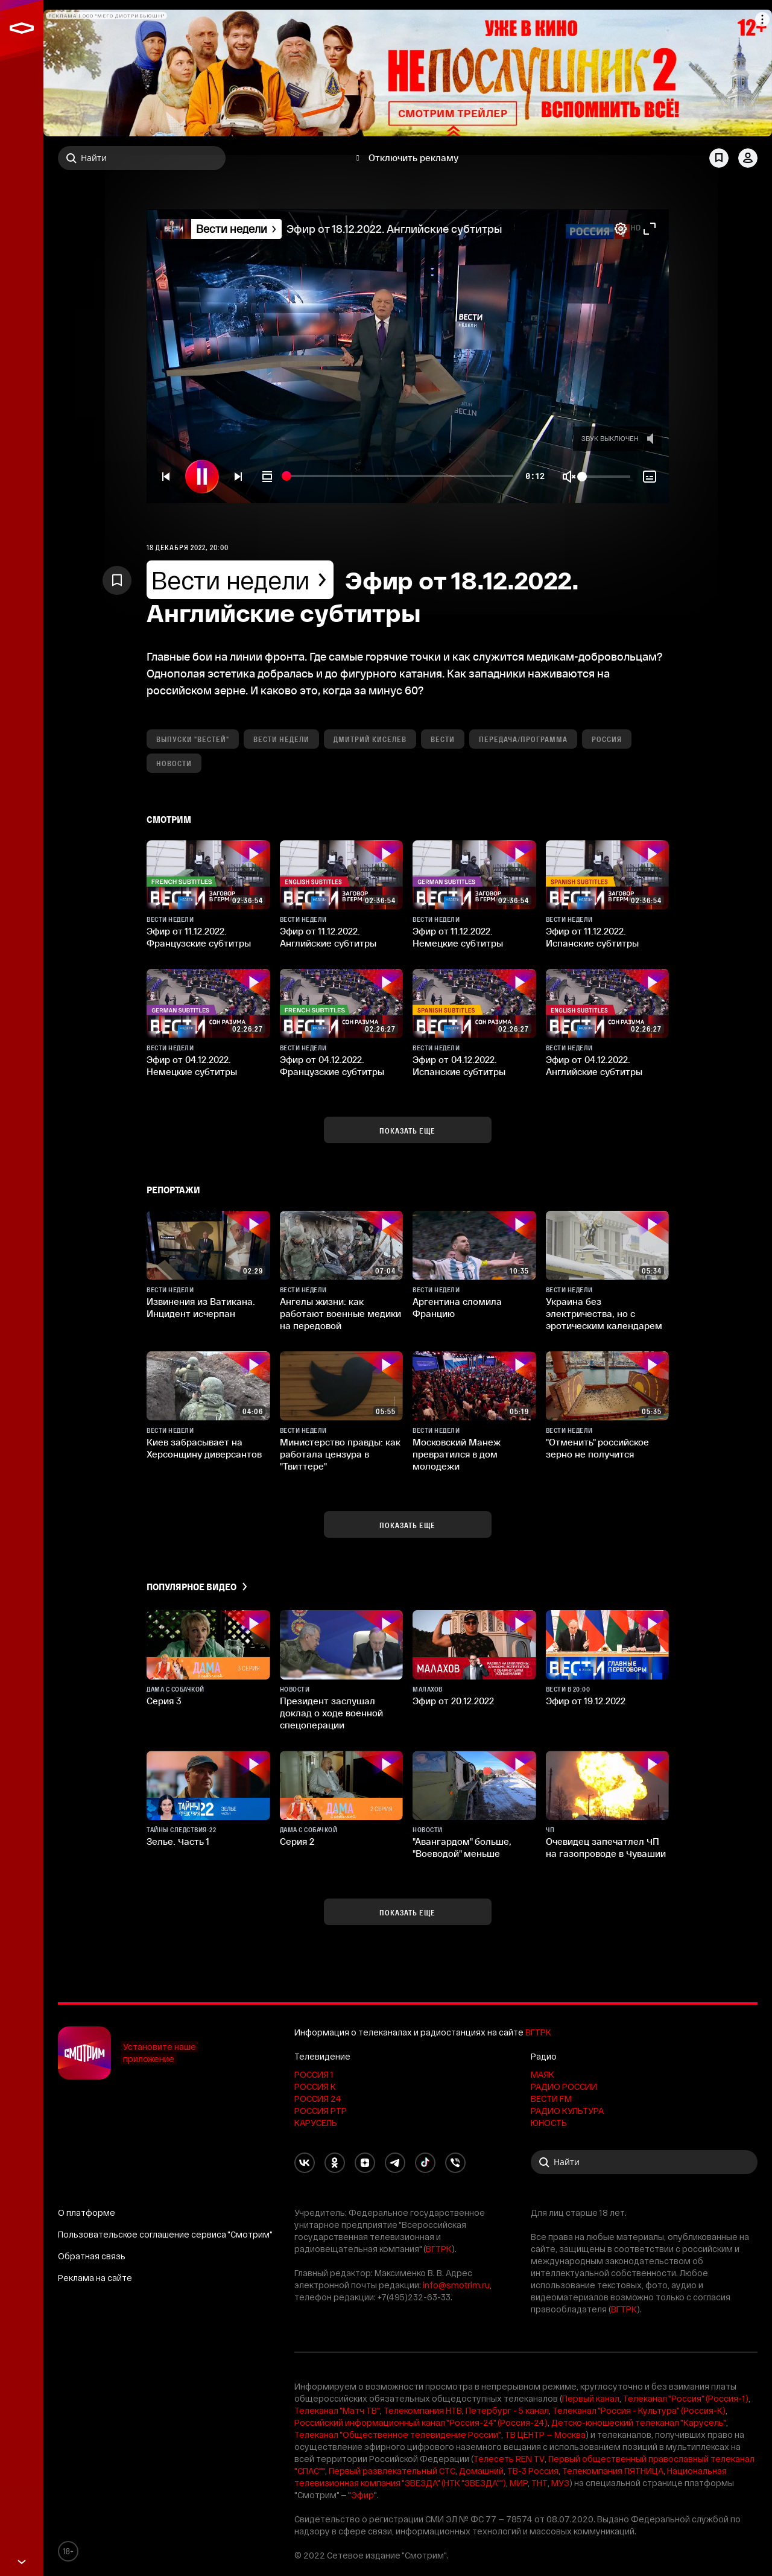Skip to the previous video in player
Viewport: 772px width, 2576px height.
(x=166, y=477)
